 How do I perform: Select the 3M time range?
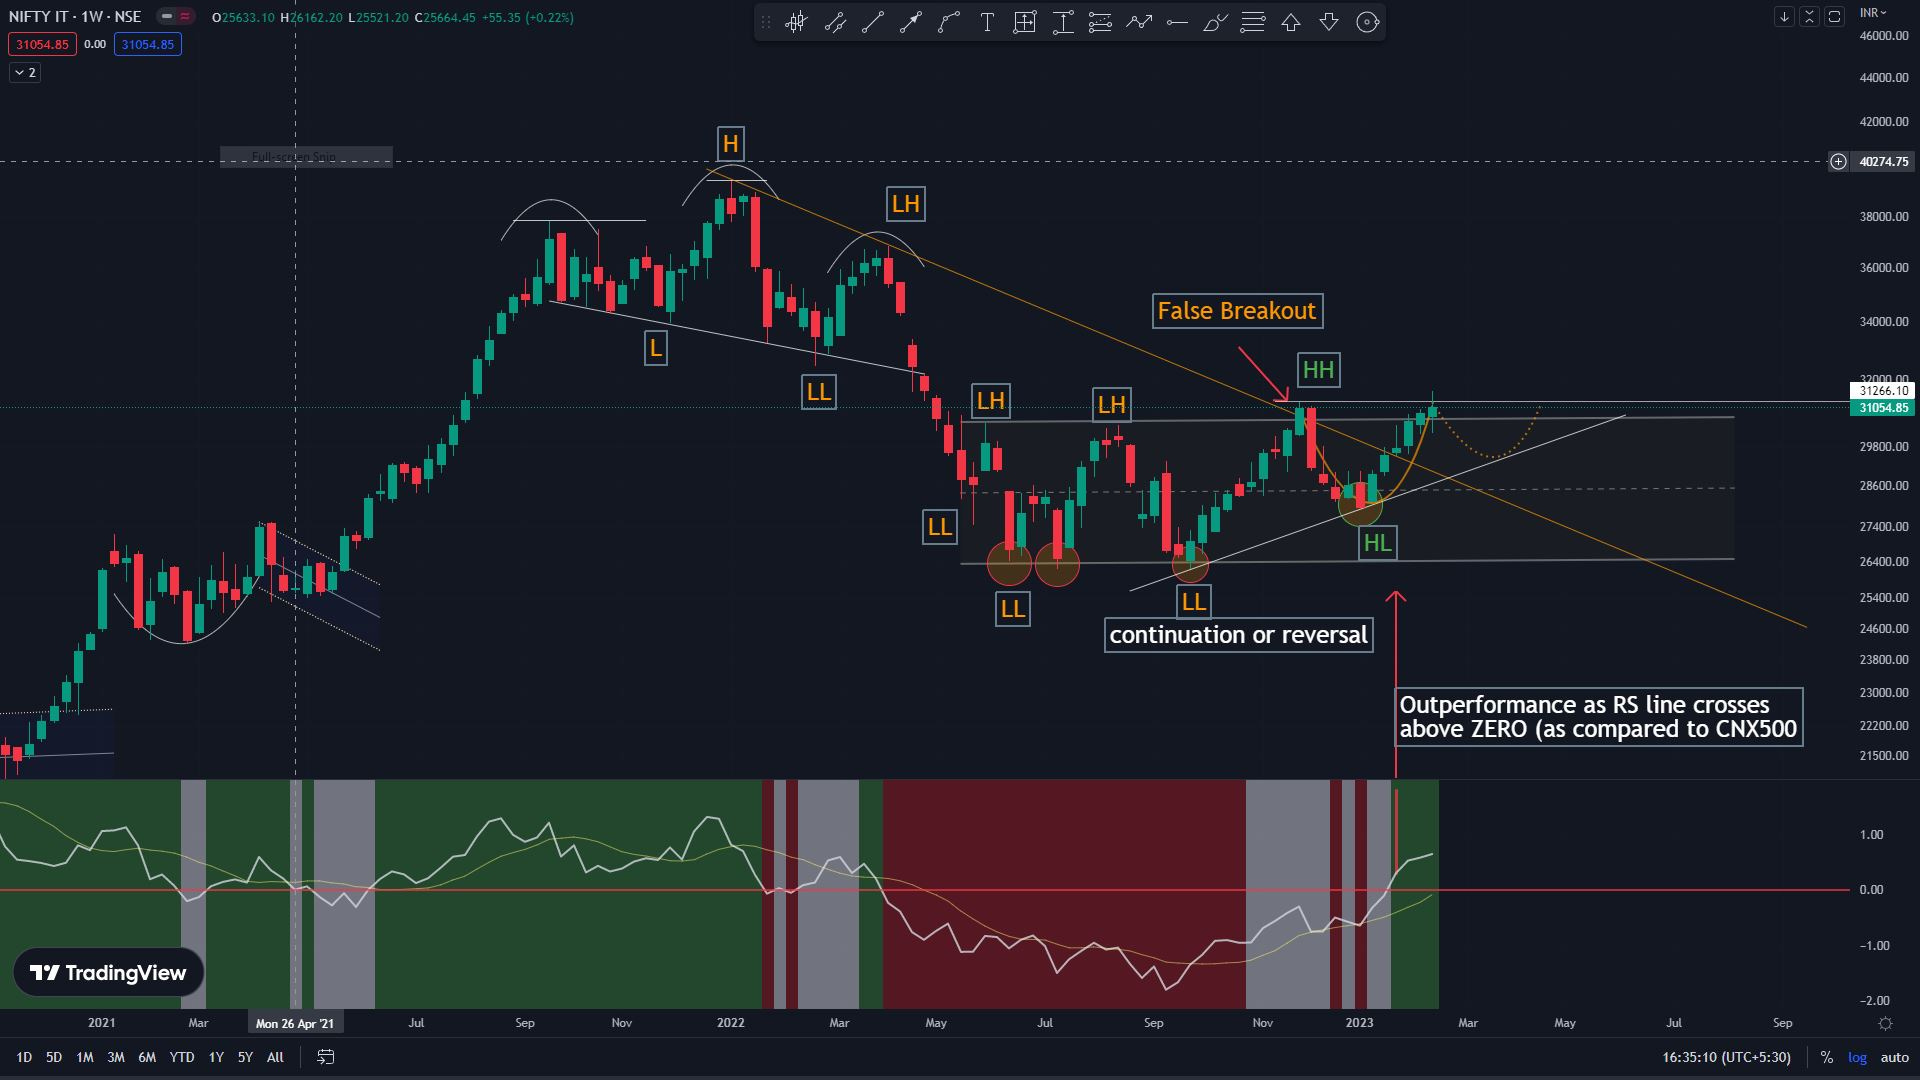click(x=116, y=1057)
